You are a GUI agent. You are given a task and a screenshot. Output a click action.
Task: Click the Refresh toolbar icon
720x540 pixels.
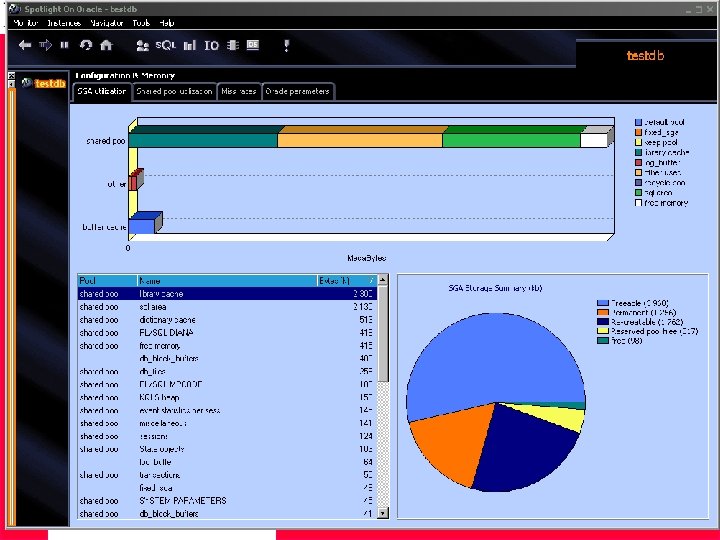(x=86, y=45)
